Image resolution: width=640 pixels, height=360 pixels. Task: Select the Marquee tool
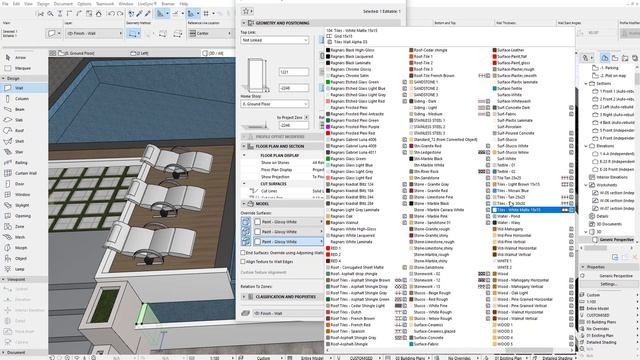point(24,68)
